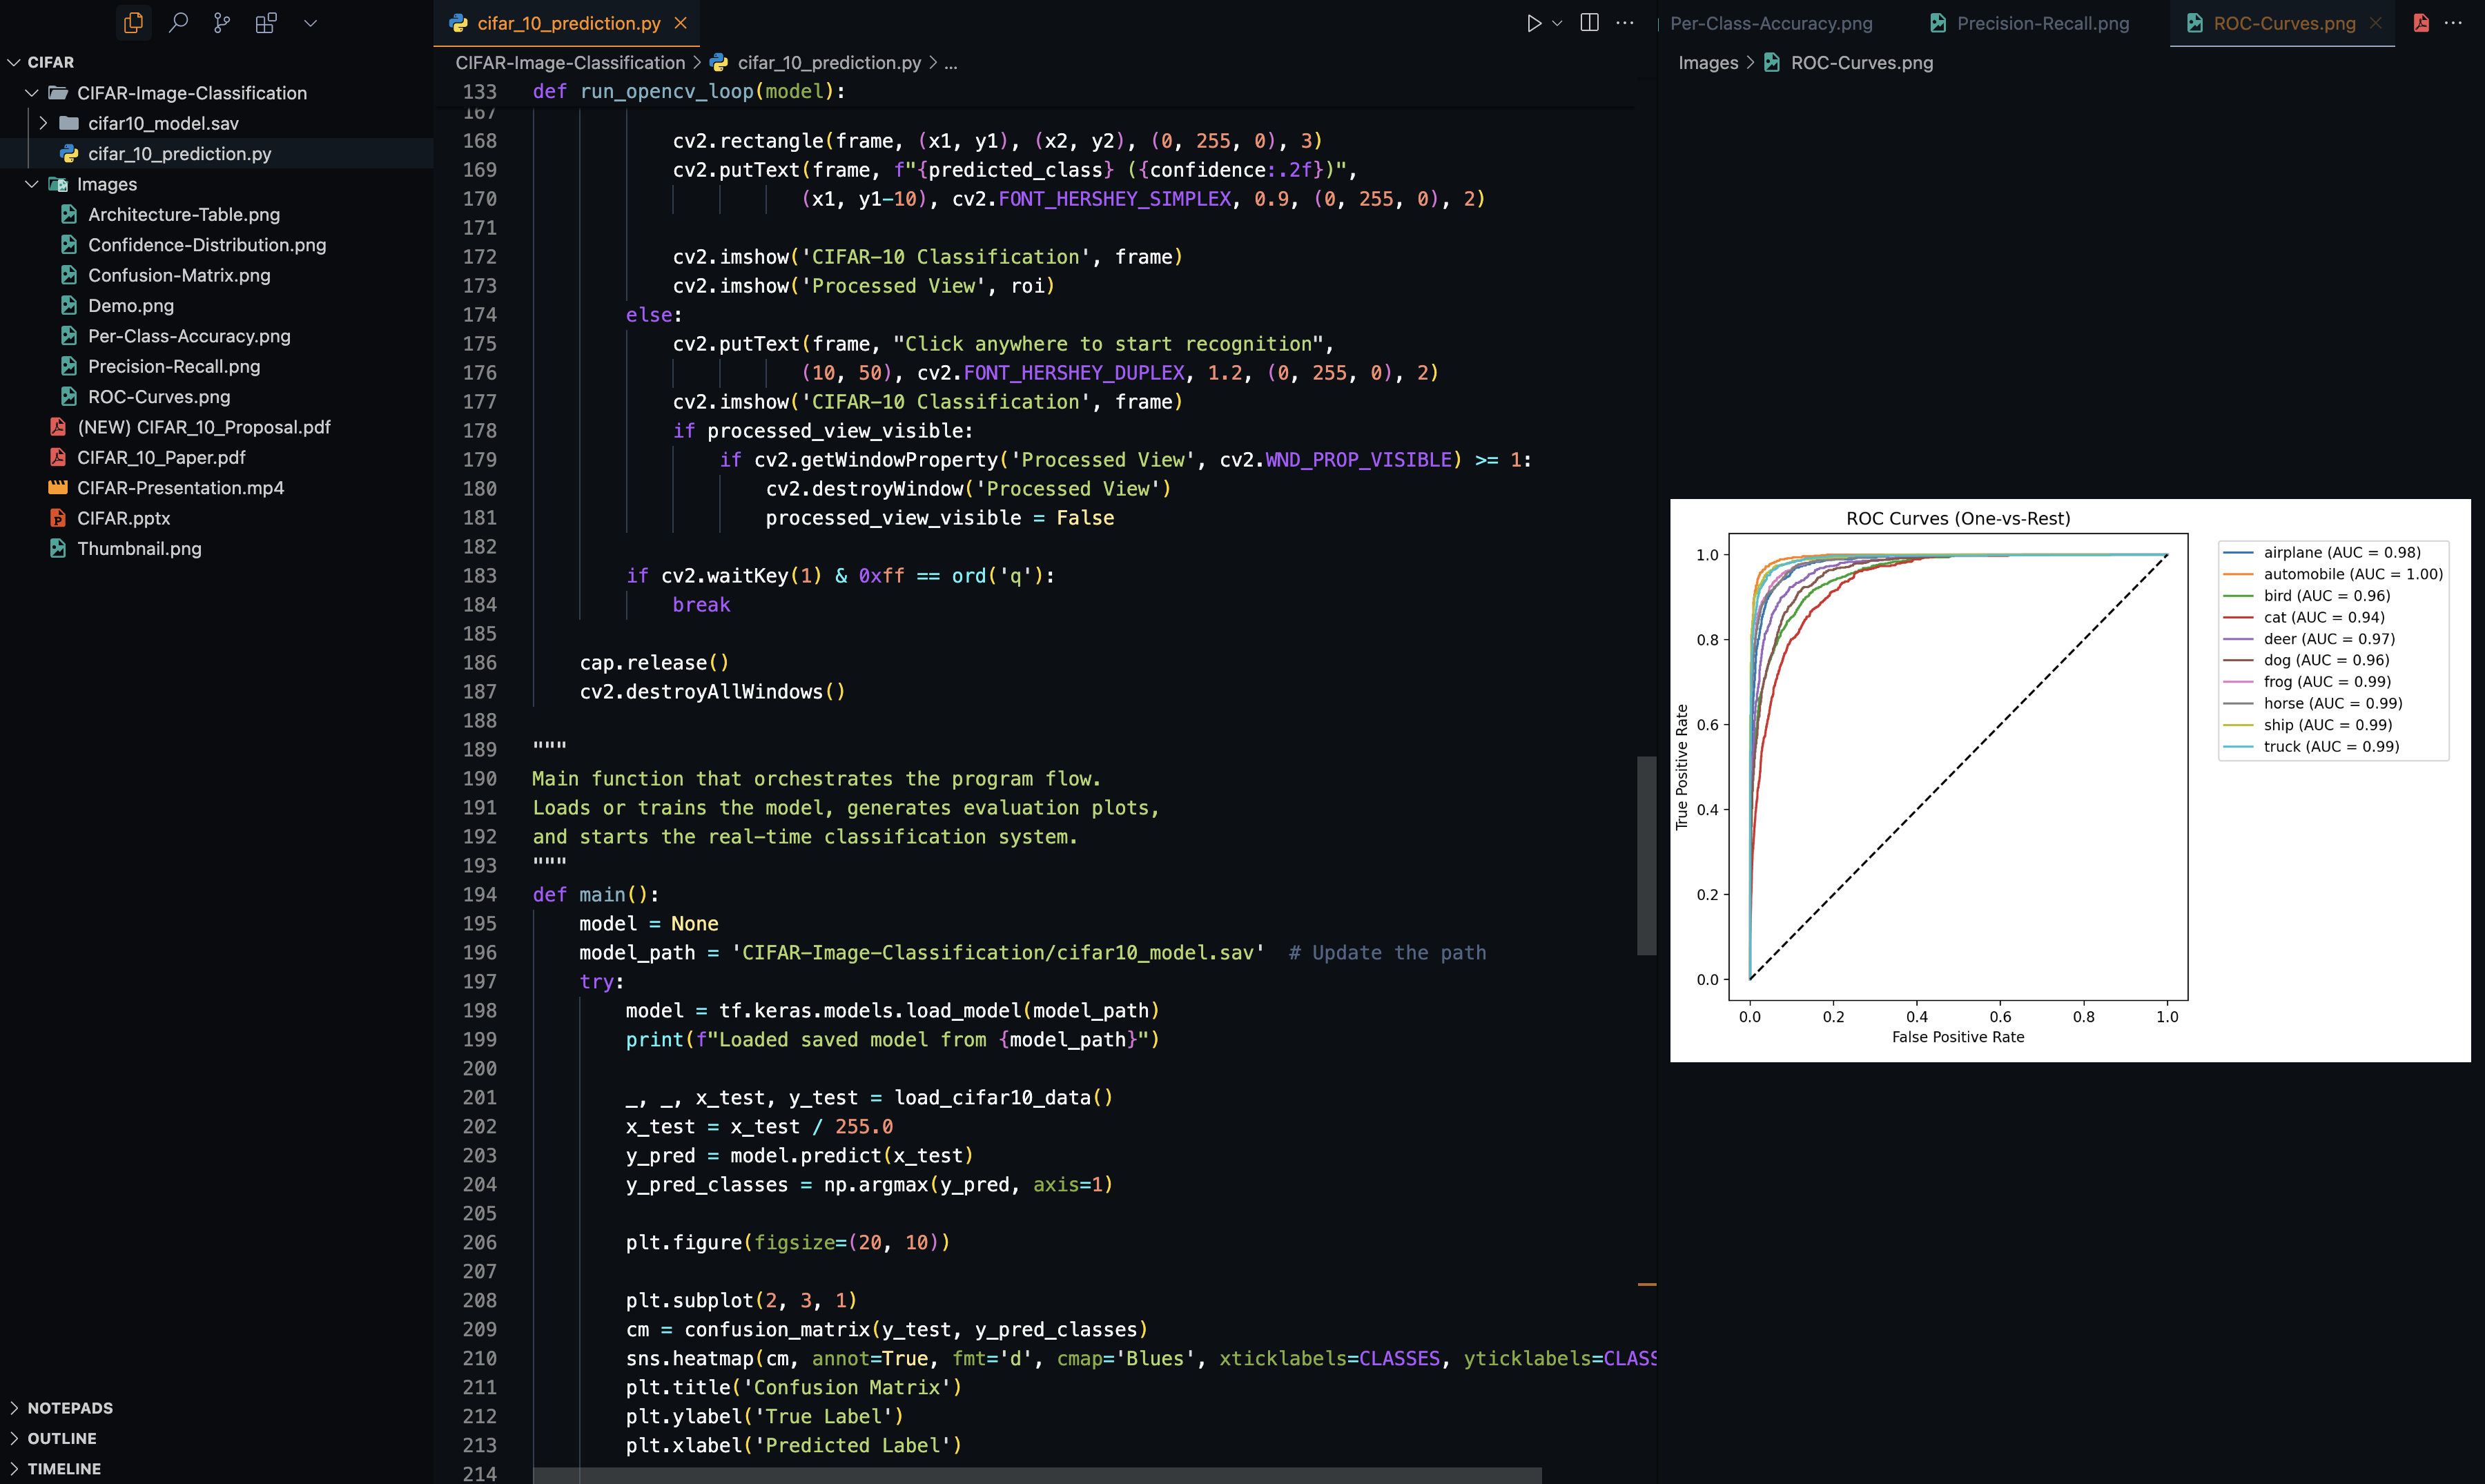The height and width of the screenshot is (1484, 2485).
Task: Click the 'break' statement on line 184
Action: tap(701, 604)
